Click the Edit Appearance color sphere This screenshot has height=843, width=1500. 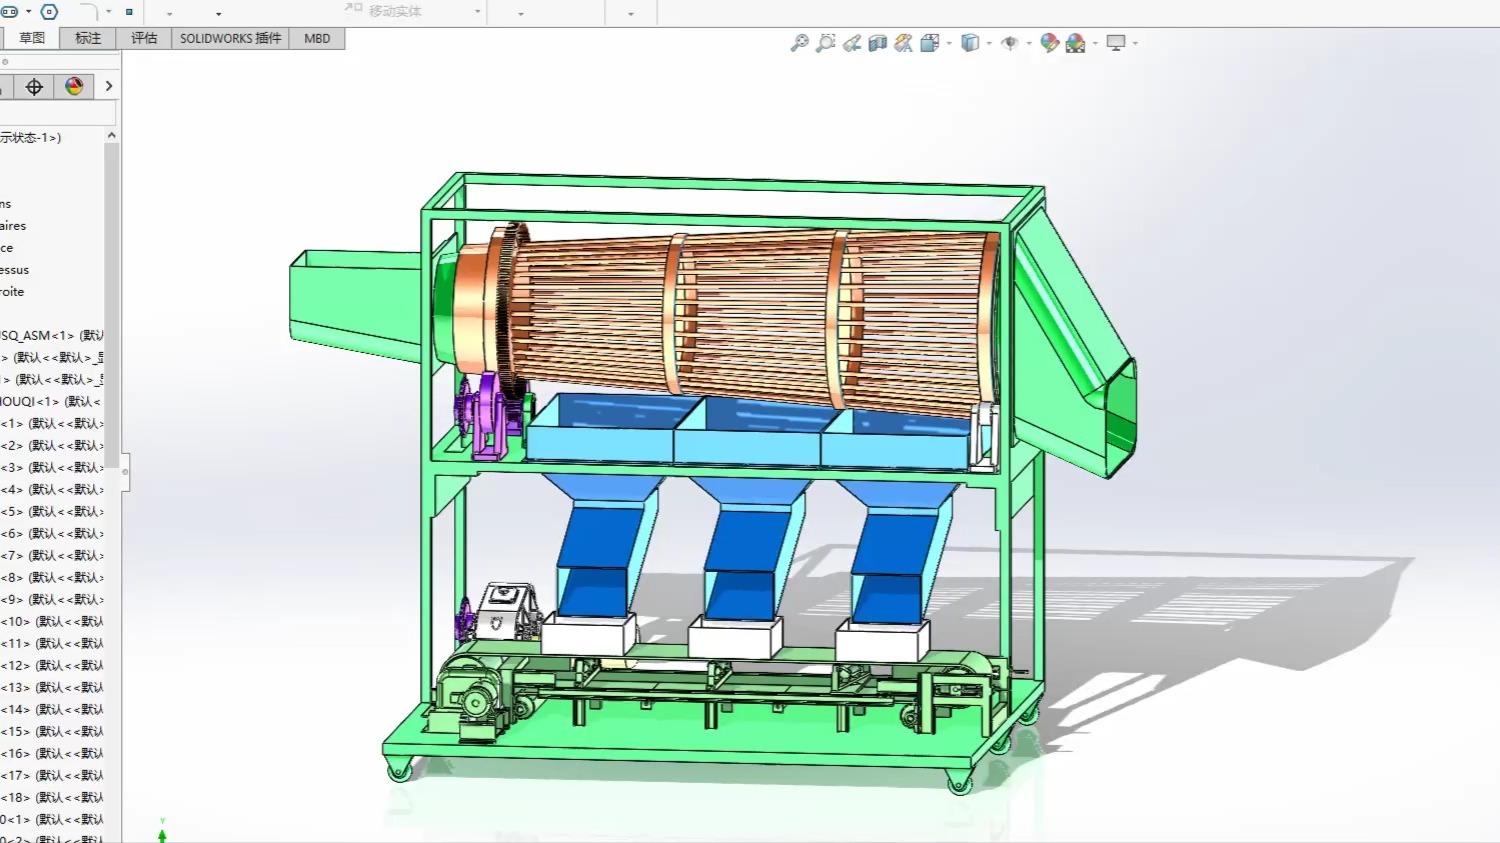point(1050,43)
